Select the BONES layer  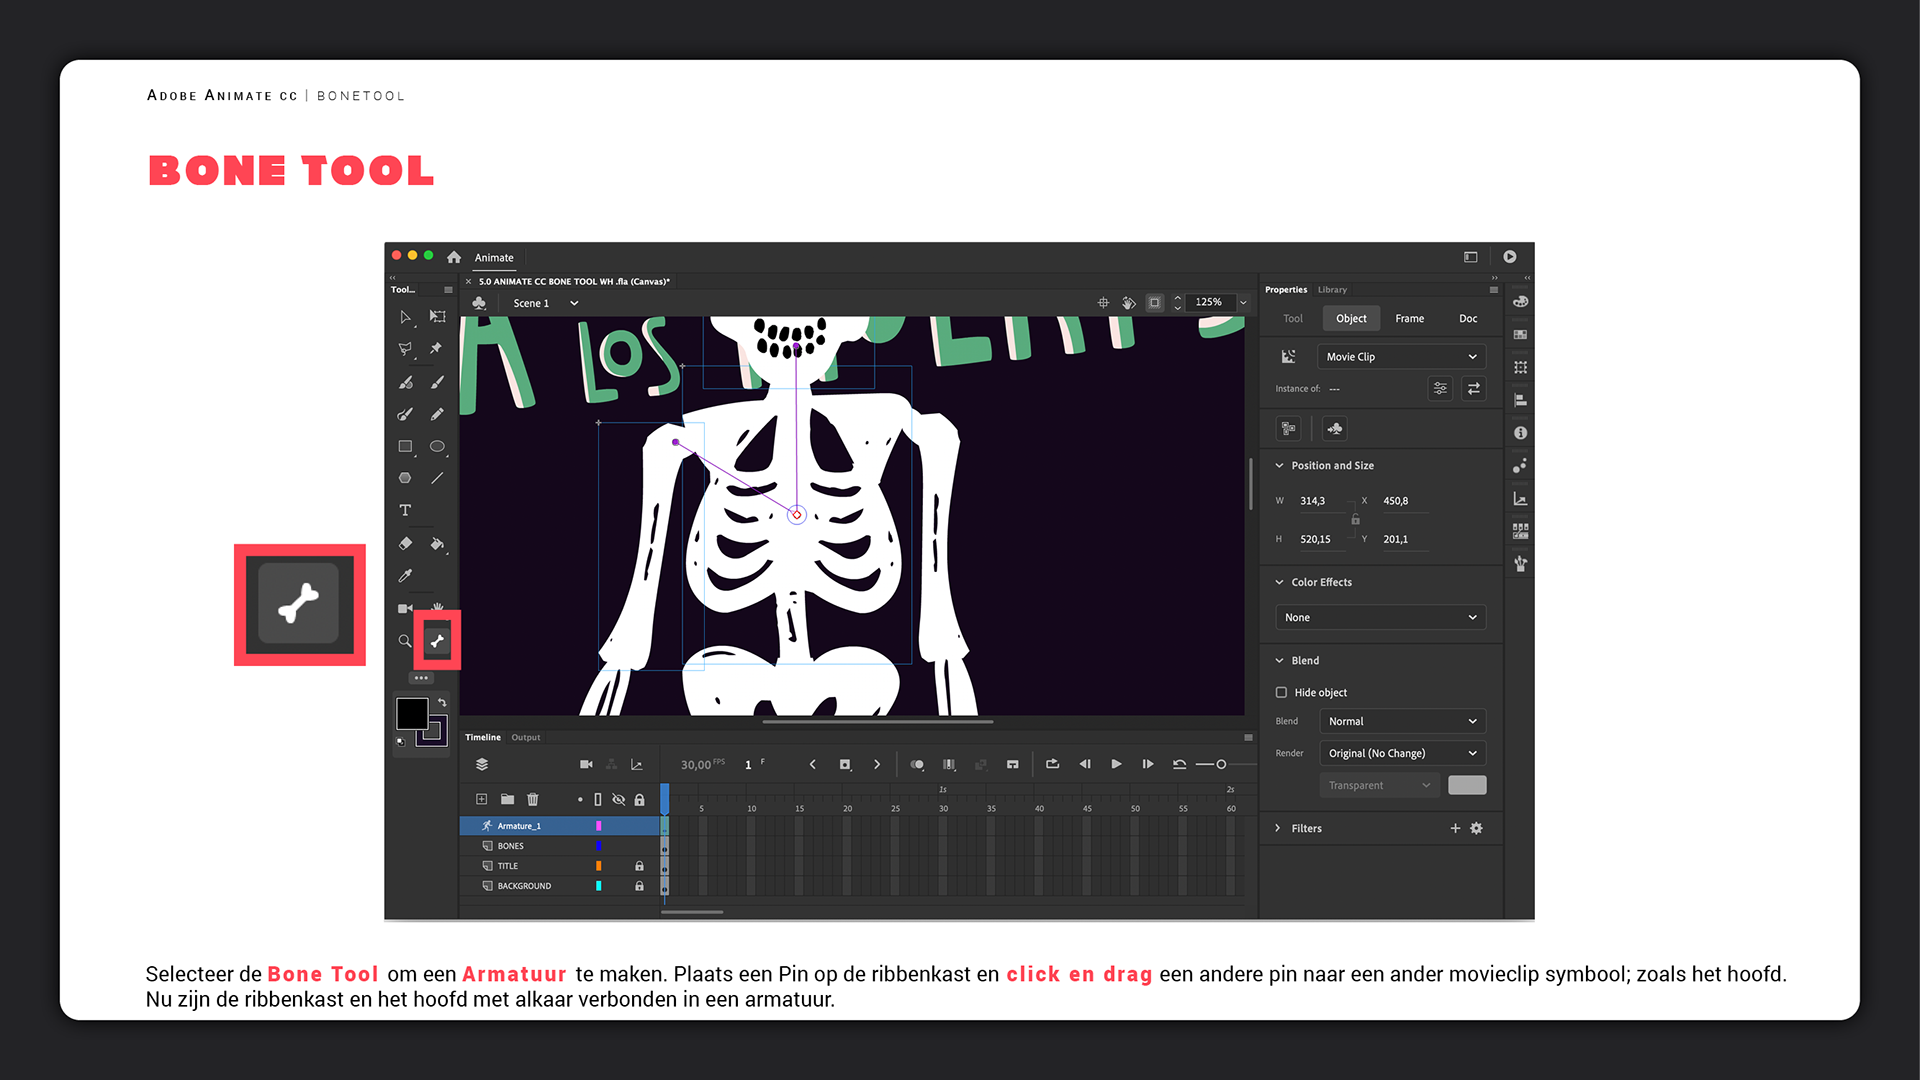[x=511, y=846]
